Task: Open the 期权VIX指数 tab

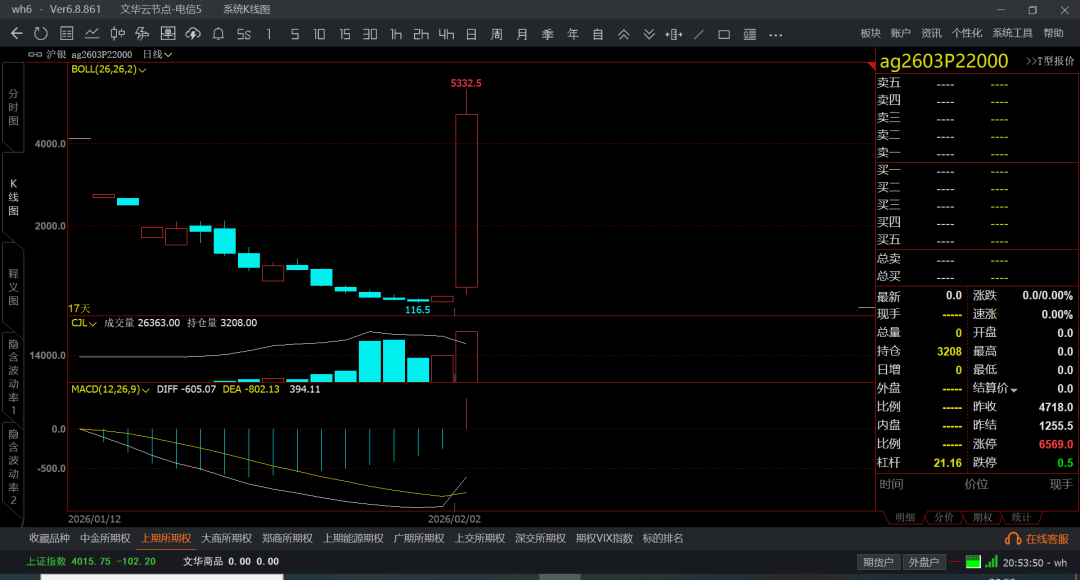Action: (x=604, y=539)
